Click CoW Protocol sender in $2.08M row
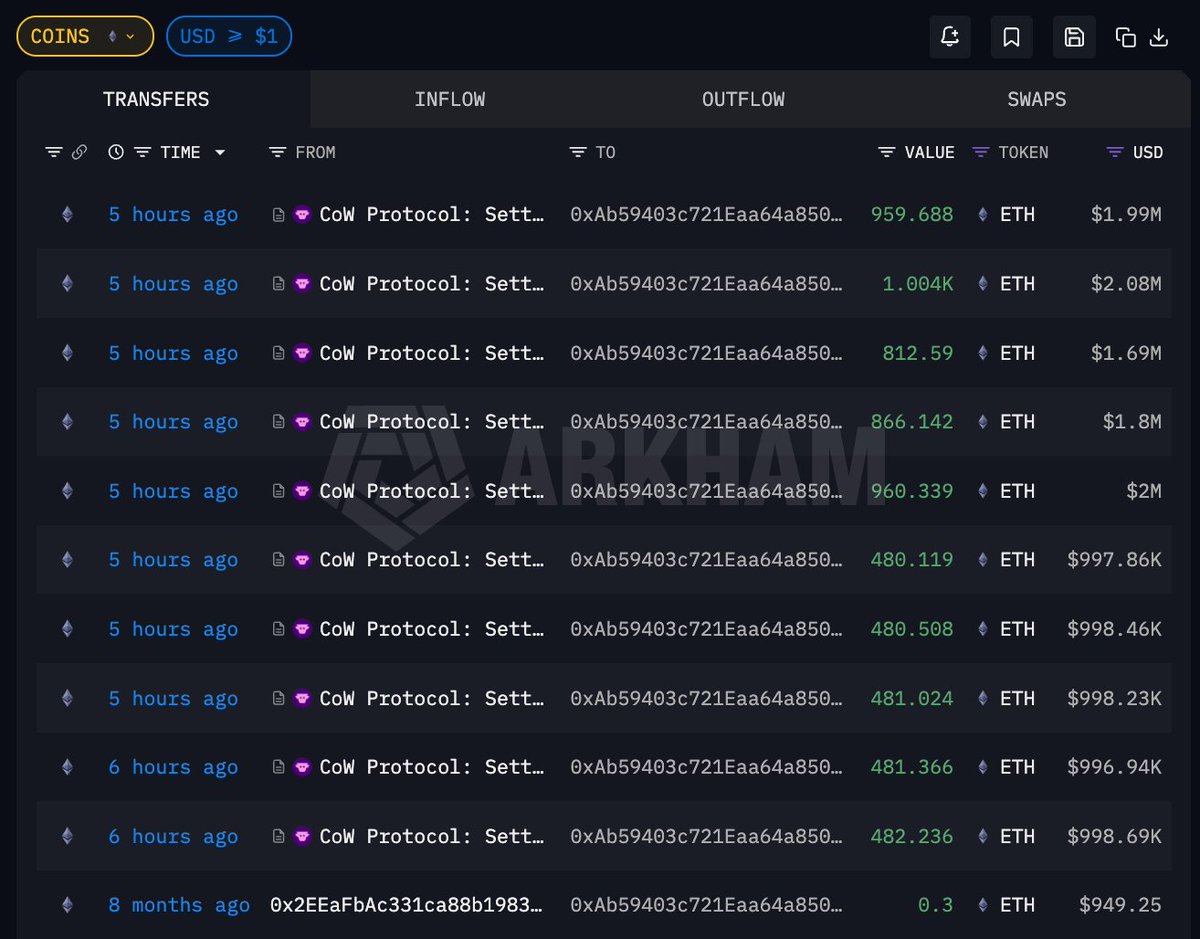This screenshot has width=1200, height=939. (433, 283)
